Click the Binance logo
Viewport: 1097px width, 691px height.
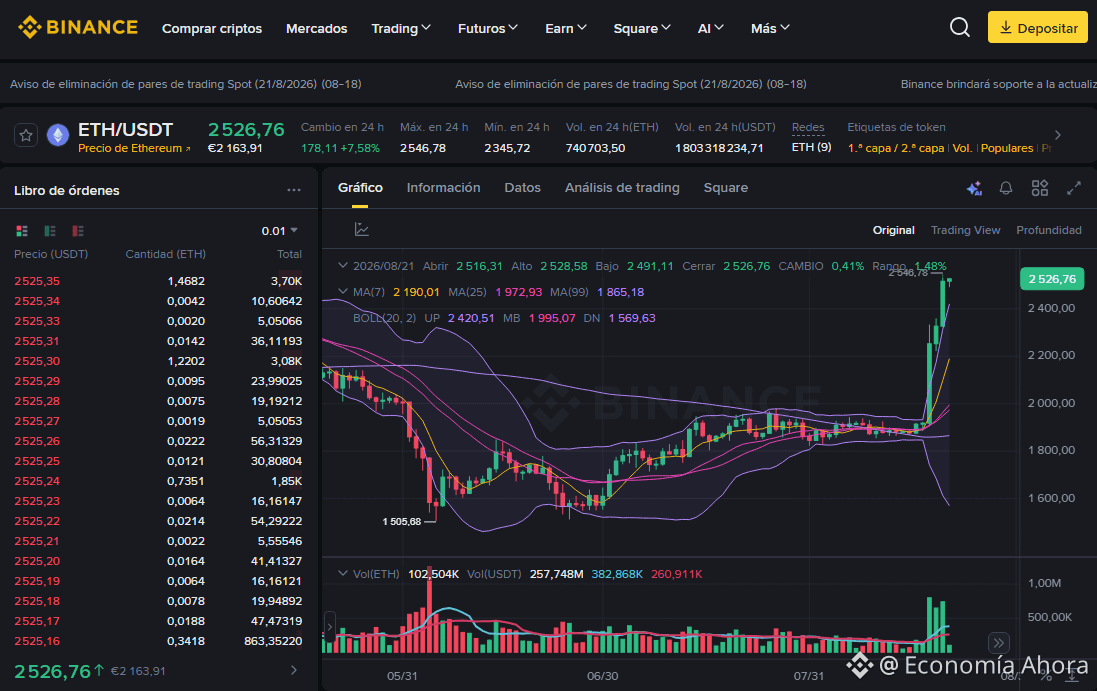(x=78, y=28)
